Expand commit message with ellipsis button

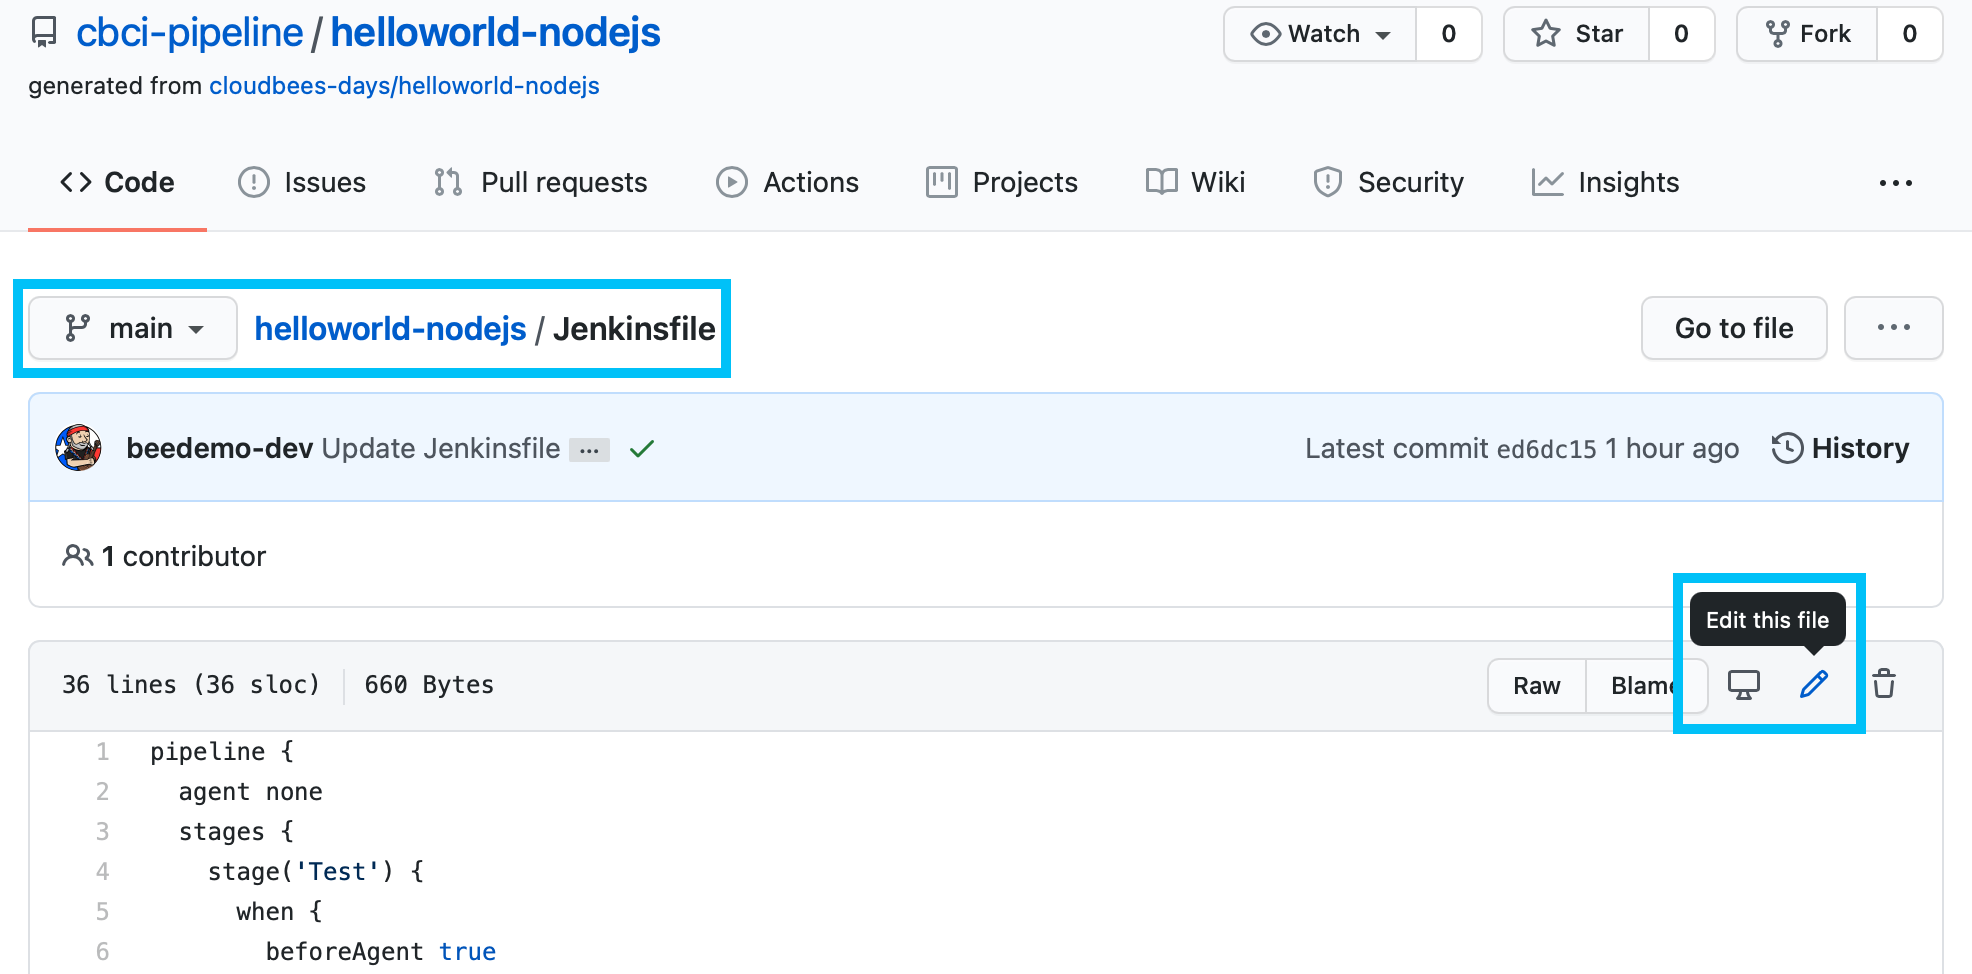(x=589, y=450)
